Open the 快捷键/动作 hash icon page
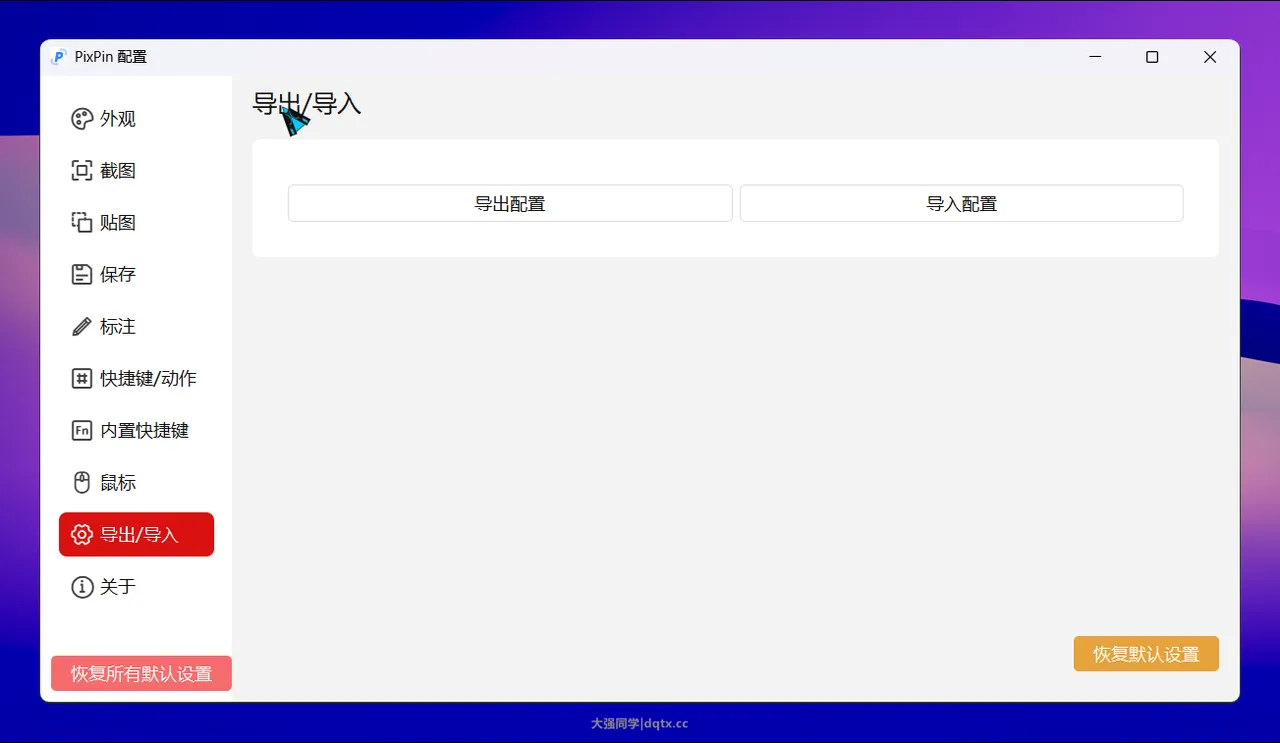The width and height of the screenshot is (1280, 743). click(x=82, y=379)
